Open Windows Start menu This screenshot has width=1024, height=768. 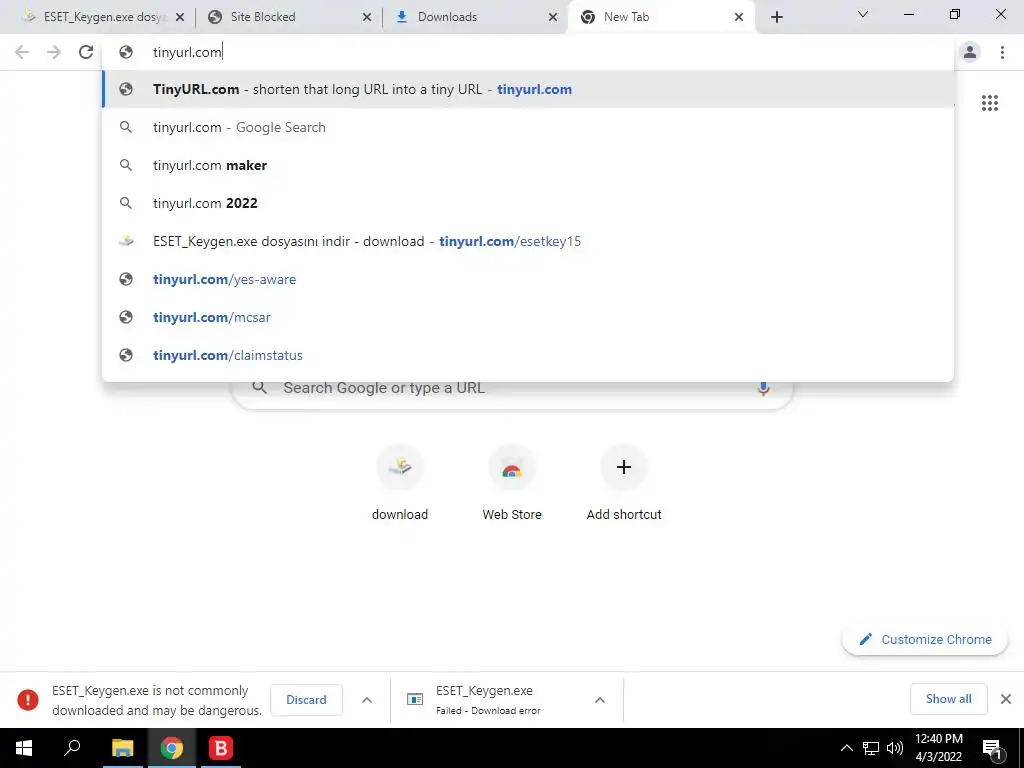(24, 748)
